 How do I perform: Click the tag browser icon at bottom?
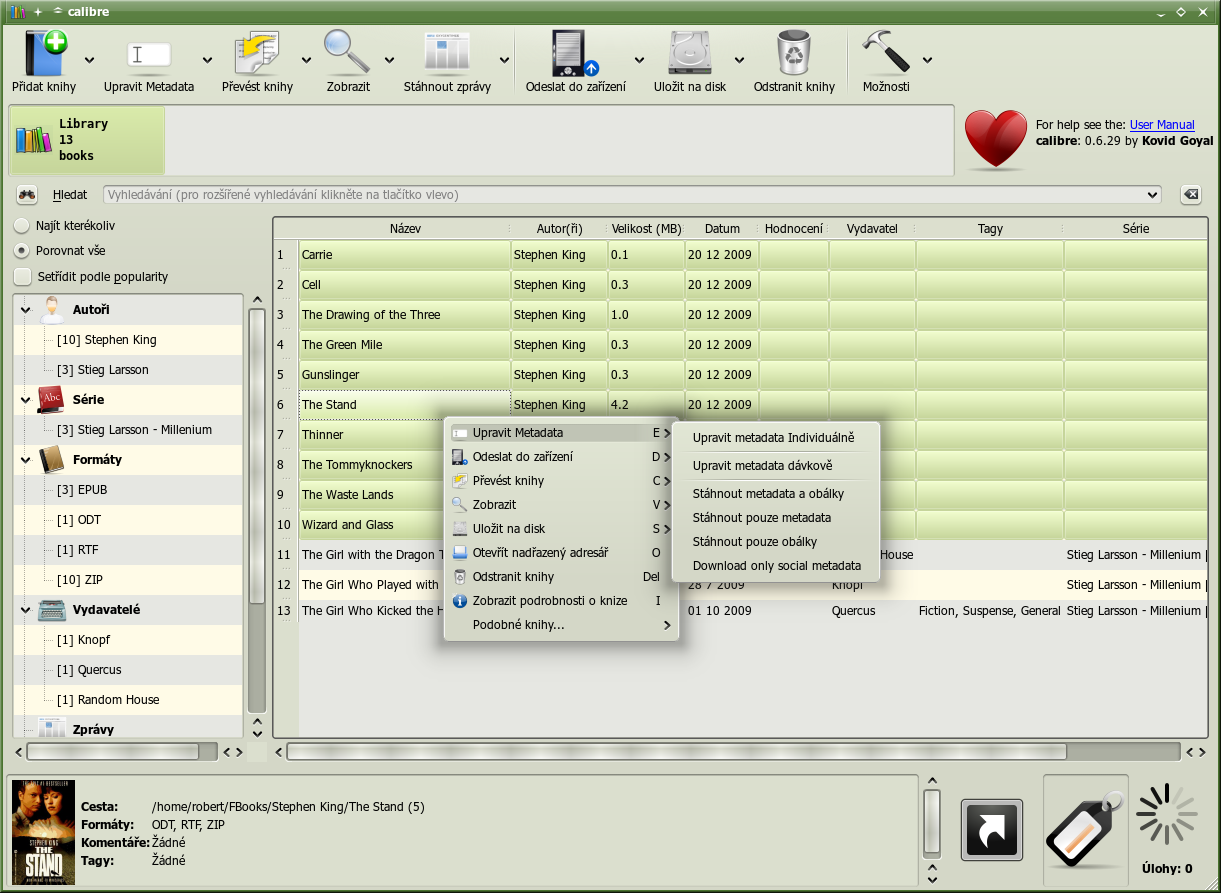pyautogui.click(x=1085, y=830)
